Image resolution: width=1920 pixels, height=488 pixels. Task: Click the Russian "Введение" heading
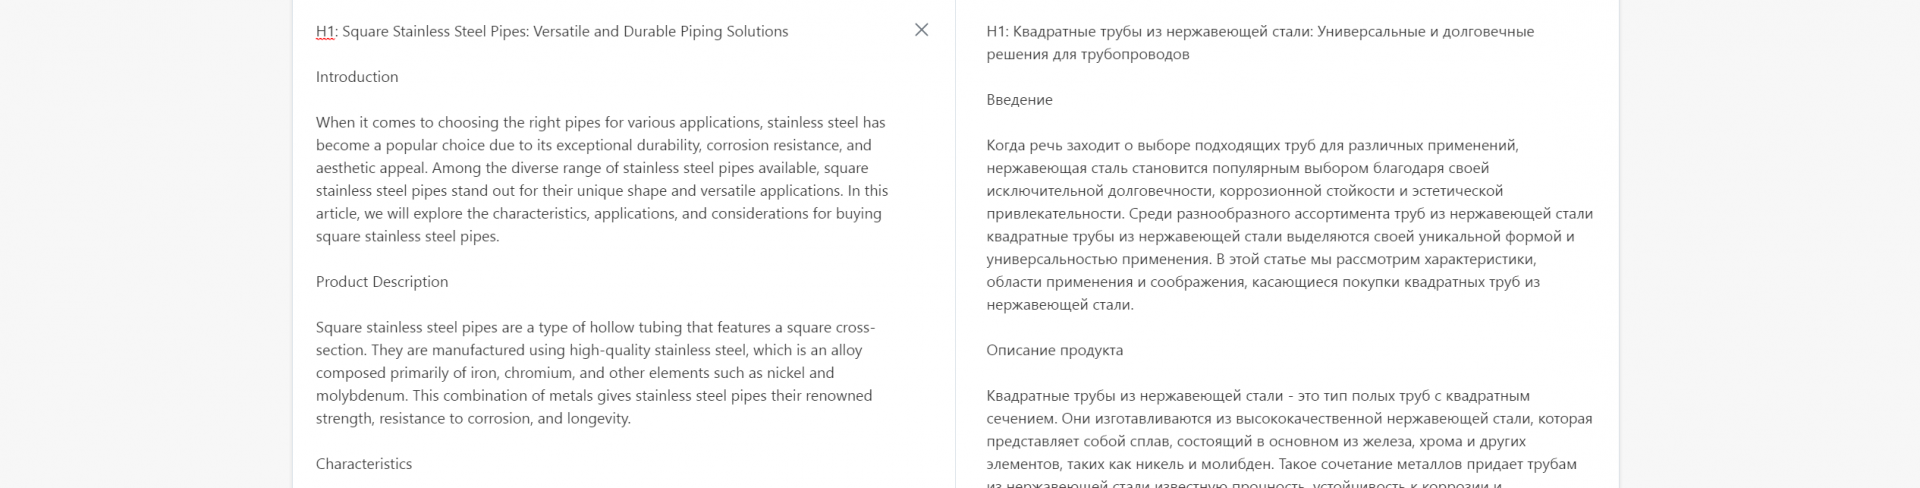1019,100
